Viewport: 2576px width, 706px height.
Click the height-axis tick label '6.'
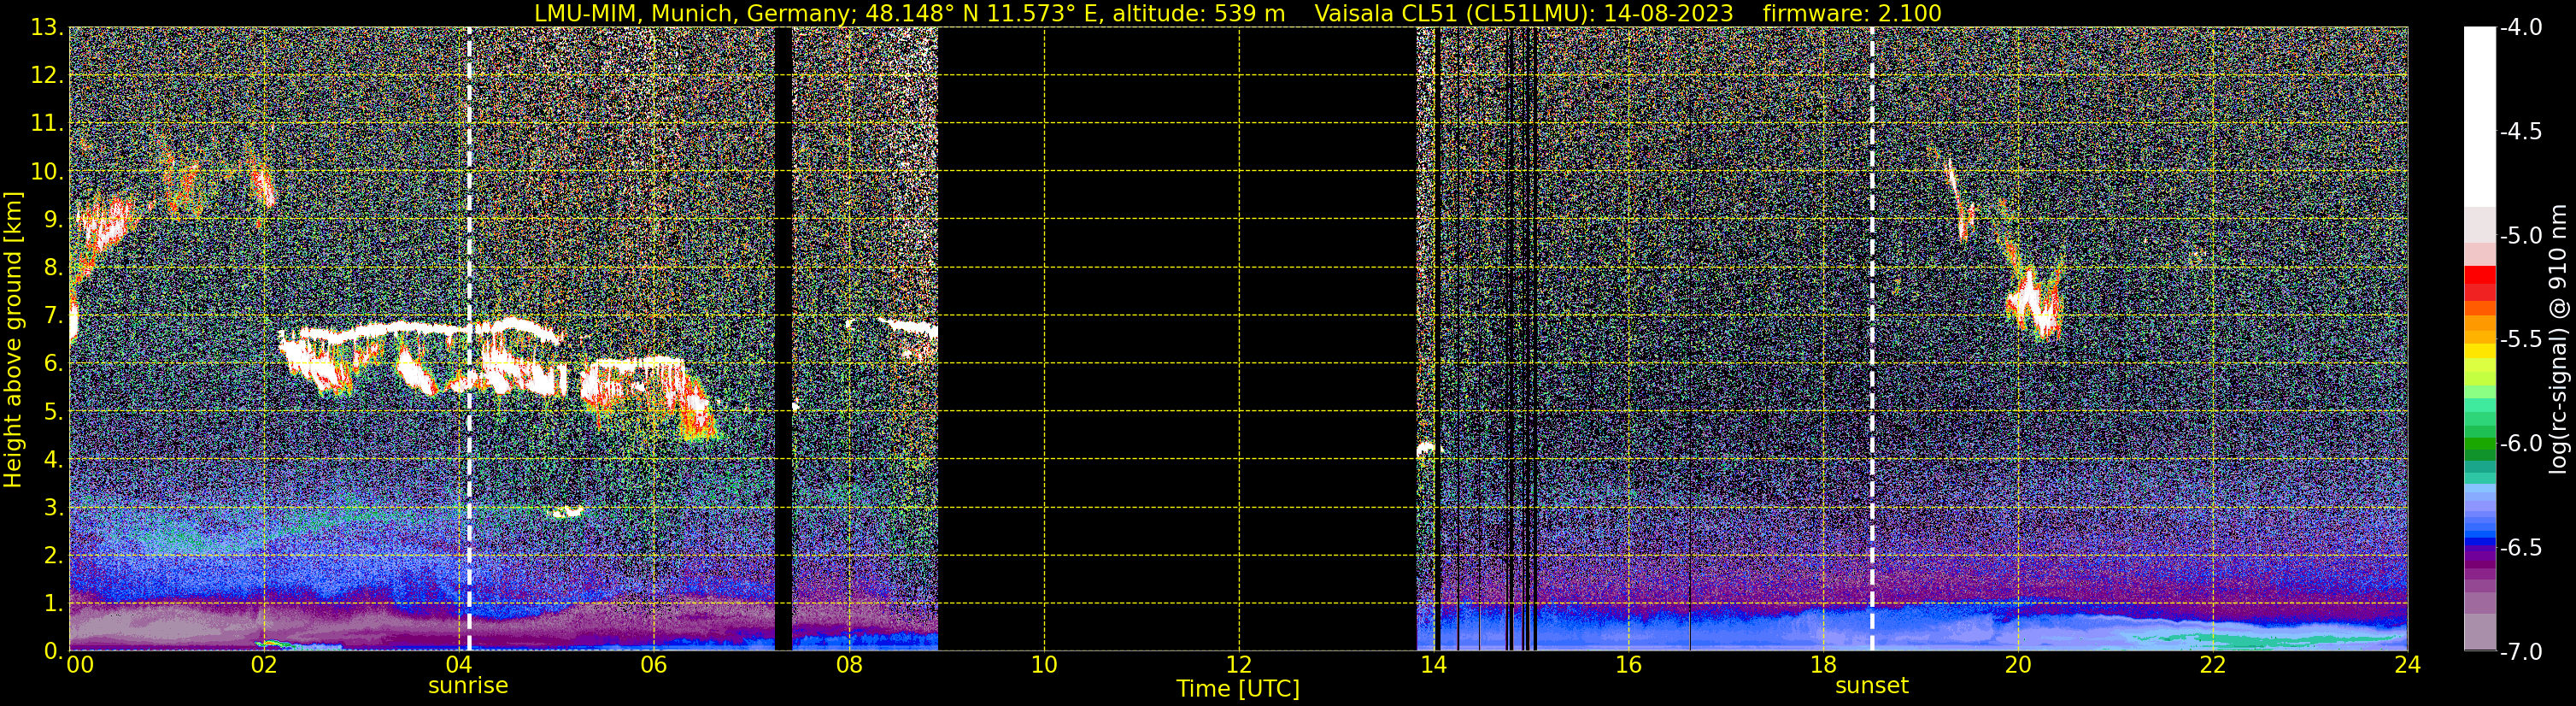tap(54, 363)
